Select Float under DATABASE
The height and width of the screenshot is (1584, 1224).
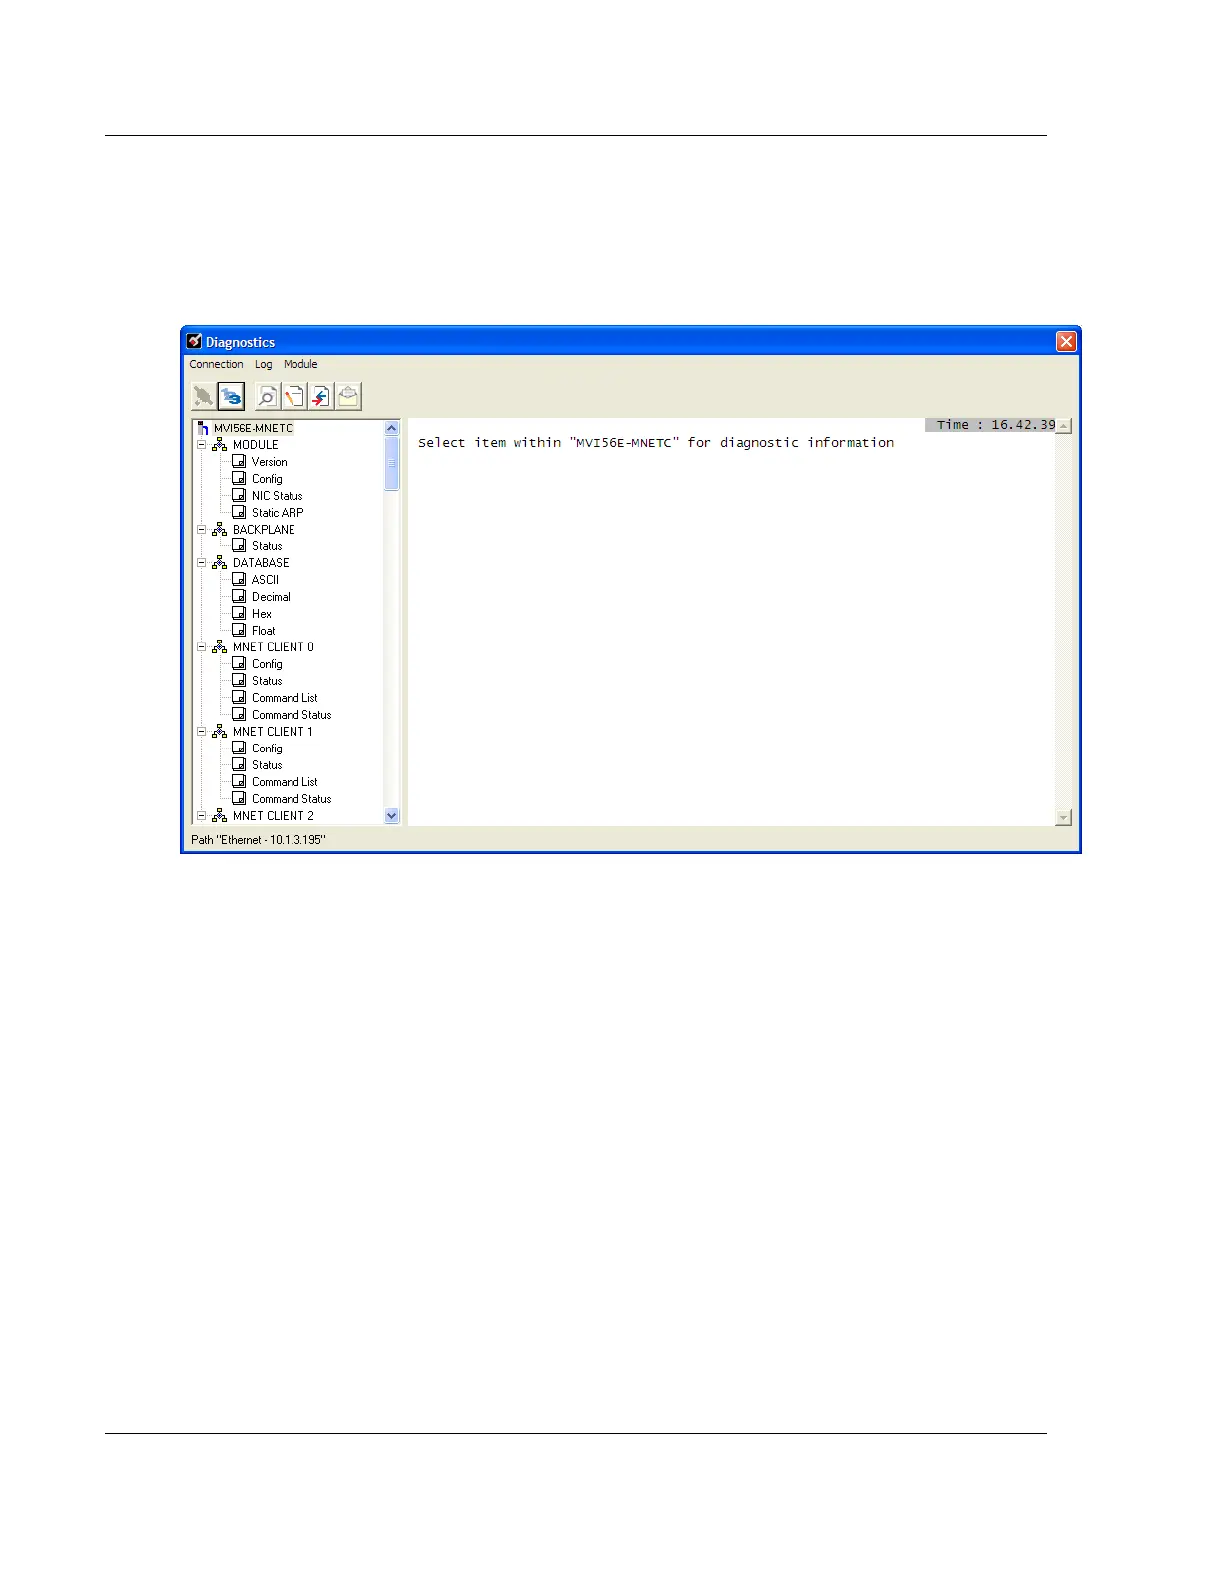[264, 631]
